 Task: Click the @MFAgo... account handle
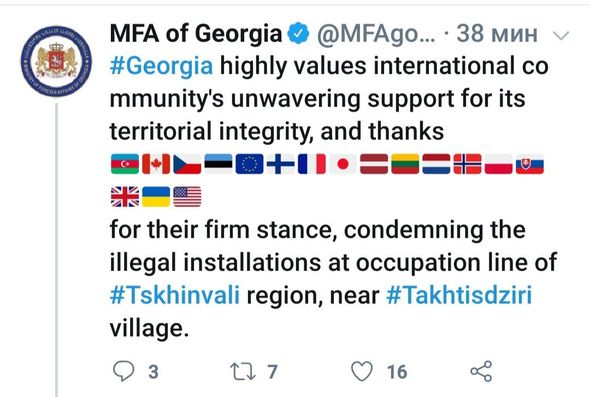(376, 34)
